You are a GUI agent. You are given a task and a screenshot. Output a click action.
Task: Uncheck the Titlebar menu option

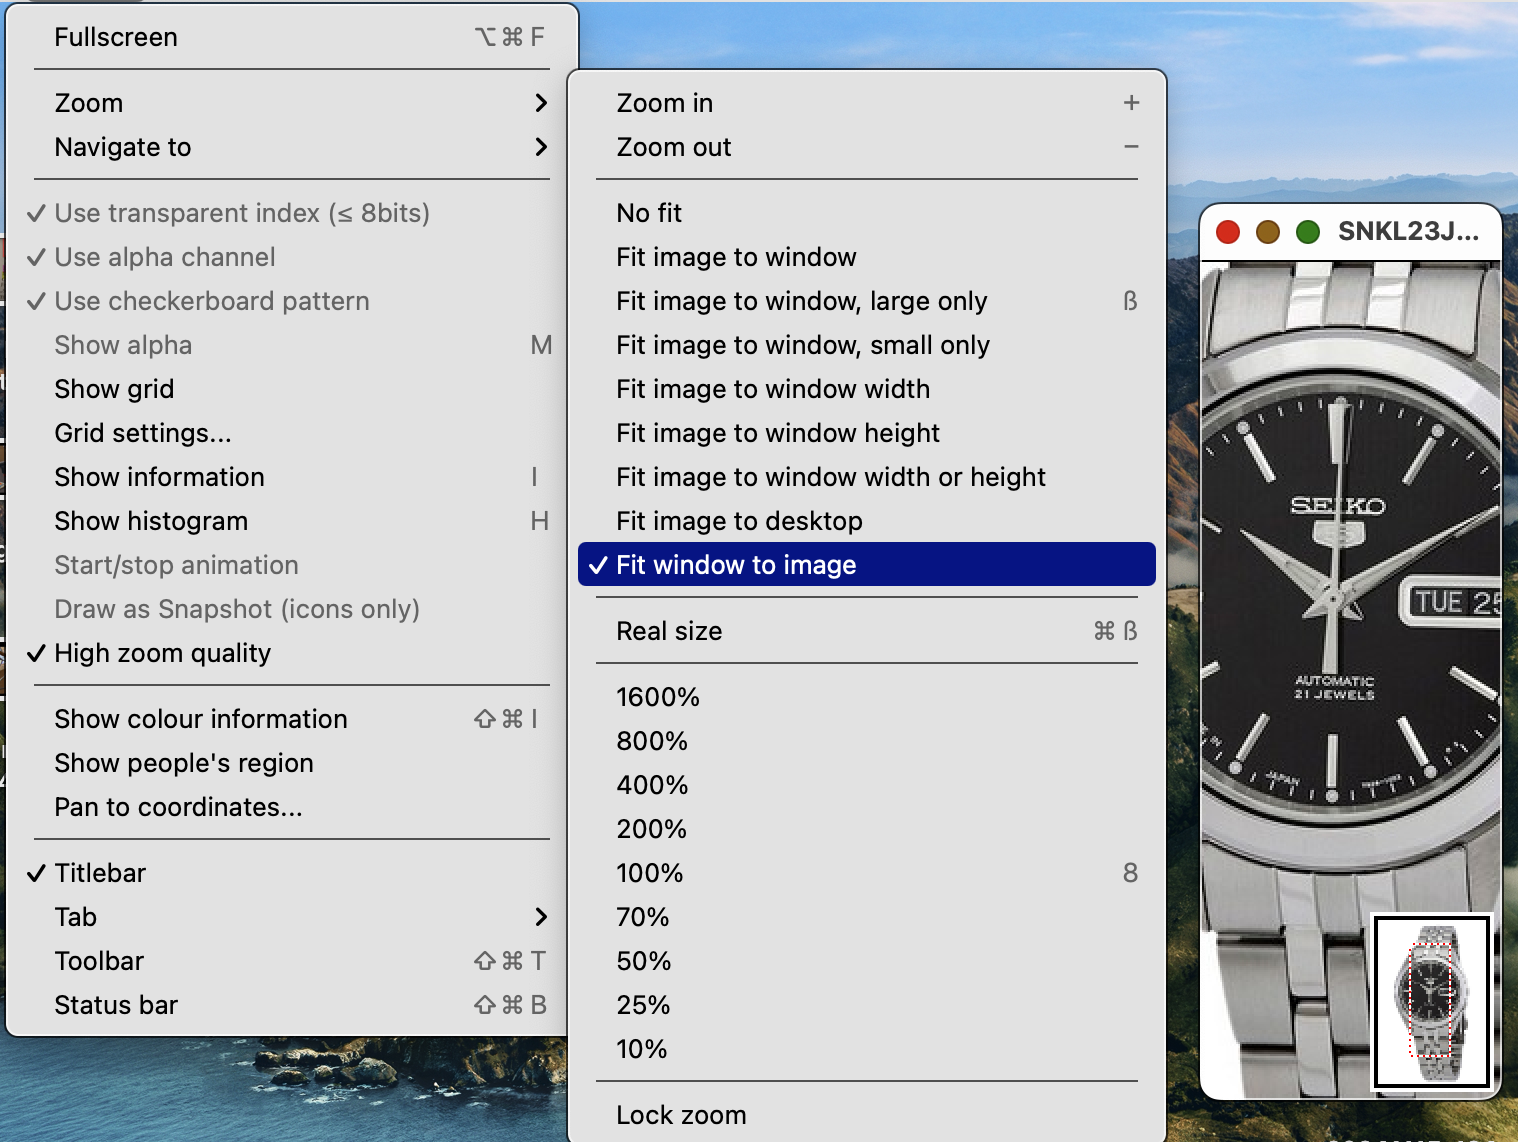(100, 873)
